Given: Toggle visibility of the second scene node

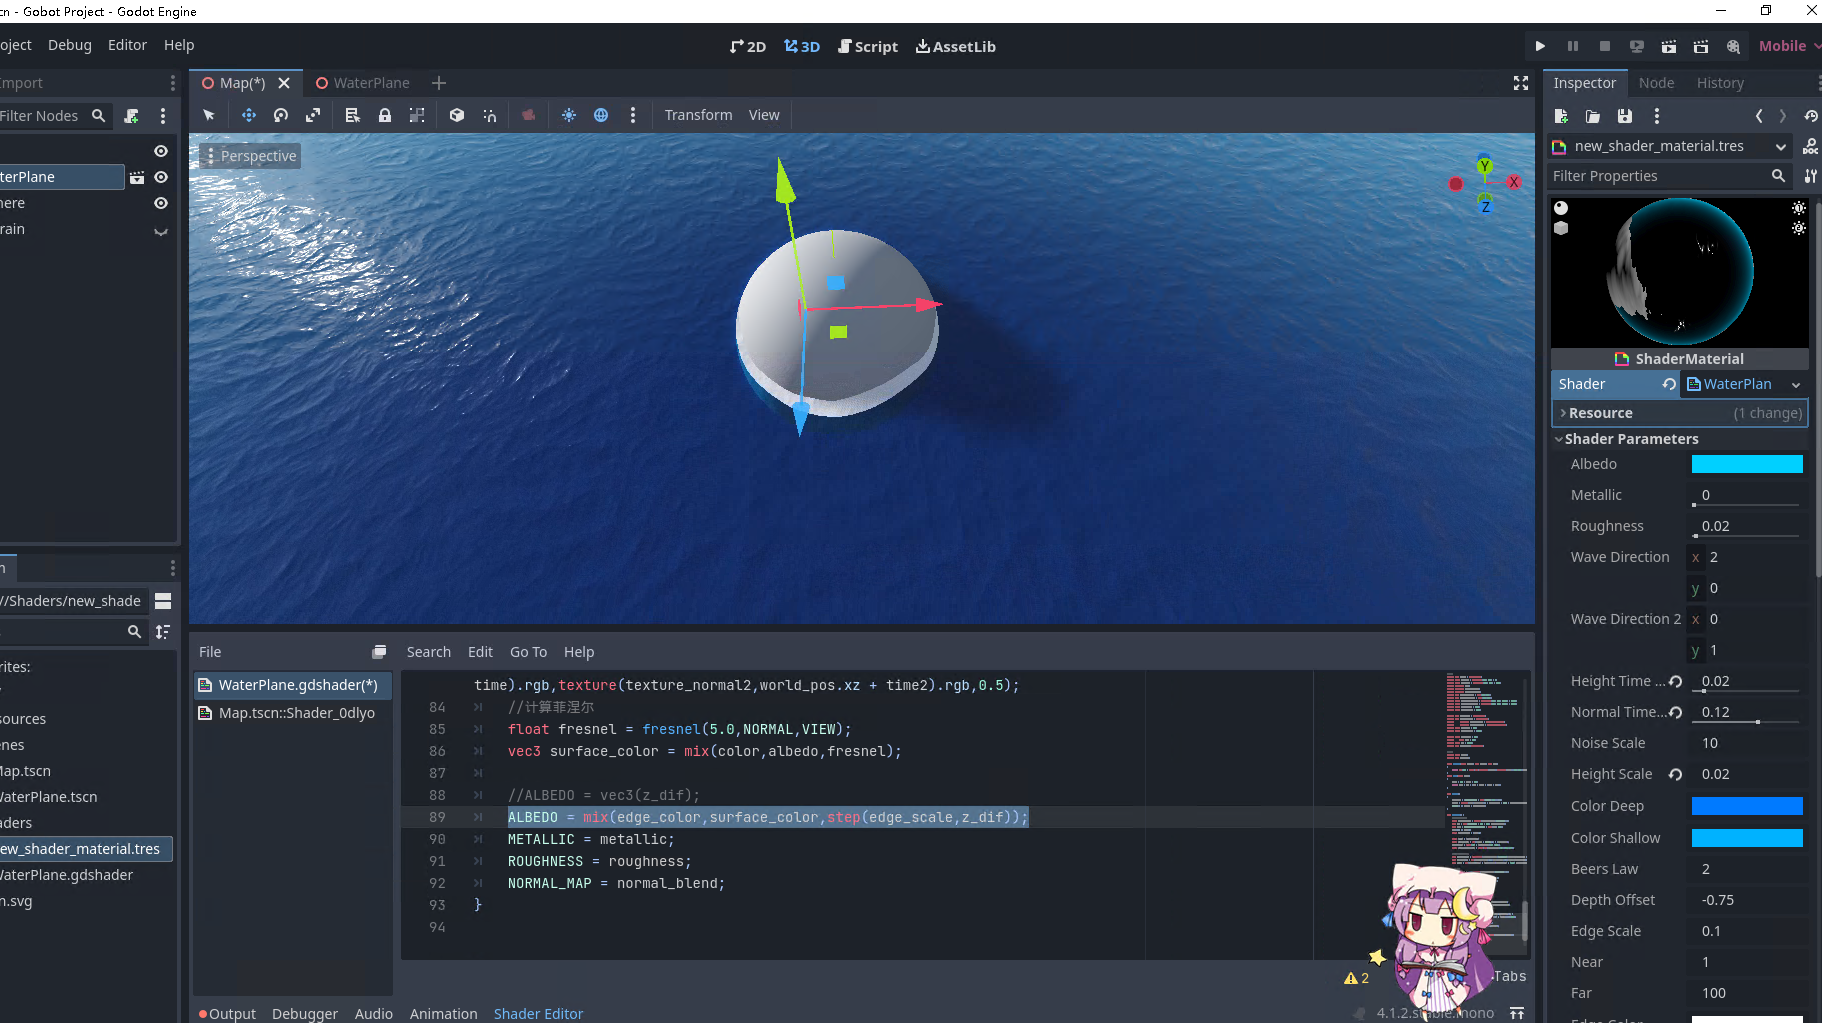Looking at the screenshot, I should [161, 203].
